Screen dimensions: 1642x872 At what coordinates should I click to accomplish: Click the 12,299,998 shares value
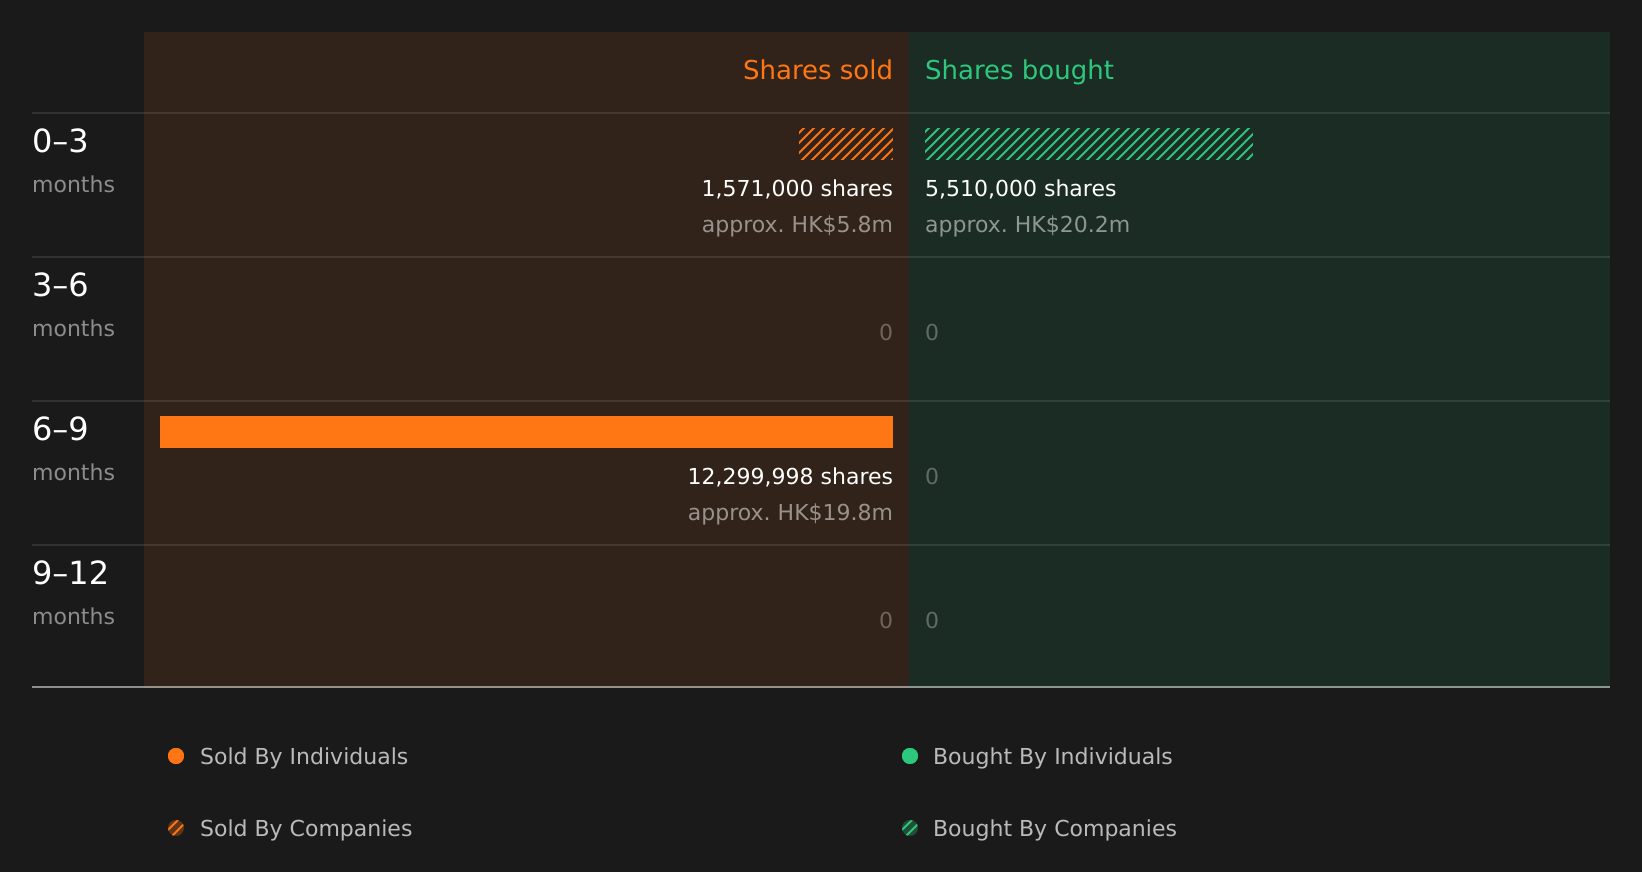[x=790, y=477]
